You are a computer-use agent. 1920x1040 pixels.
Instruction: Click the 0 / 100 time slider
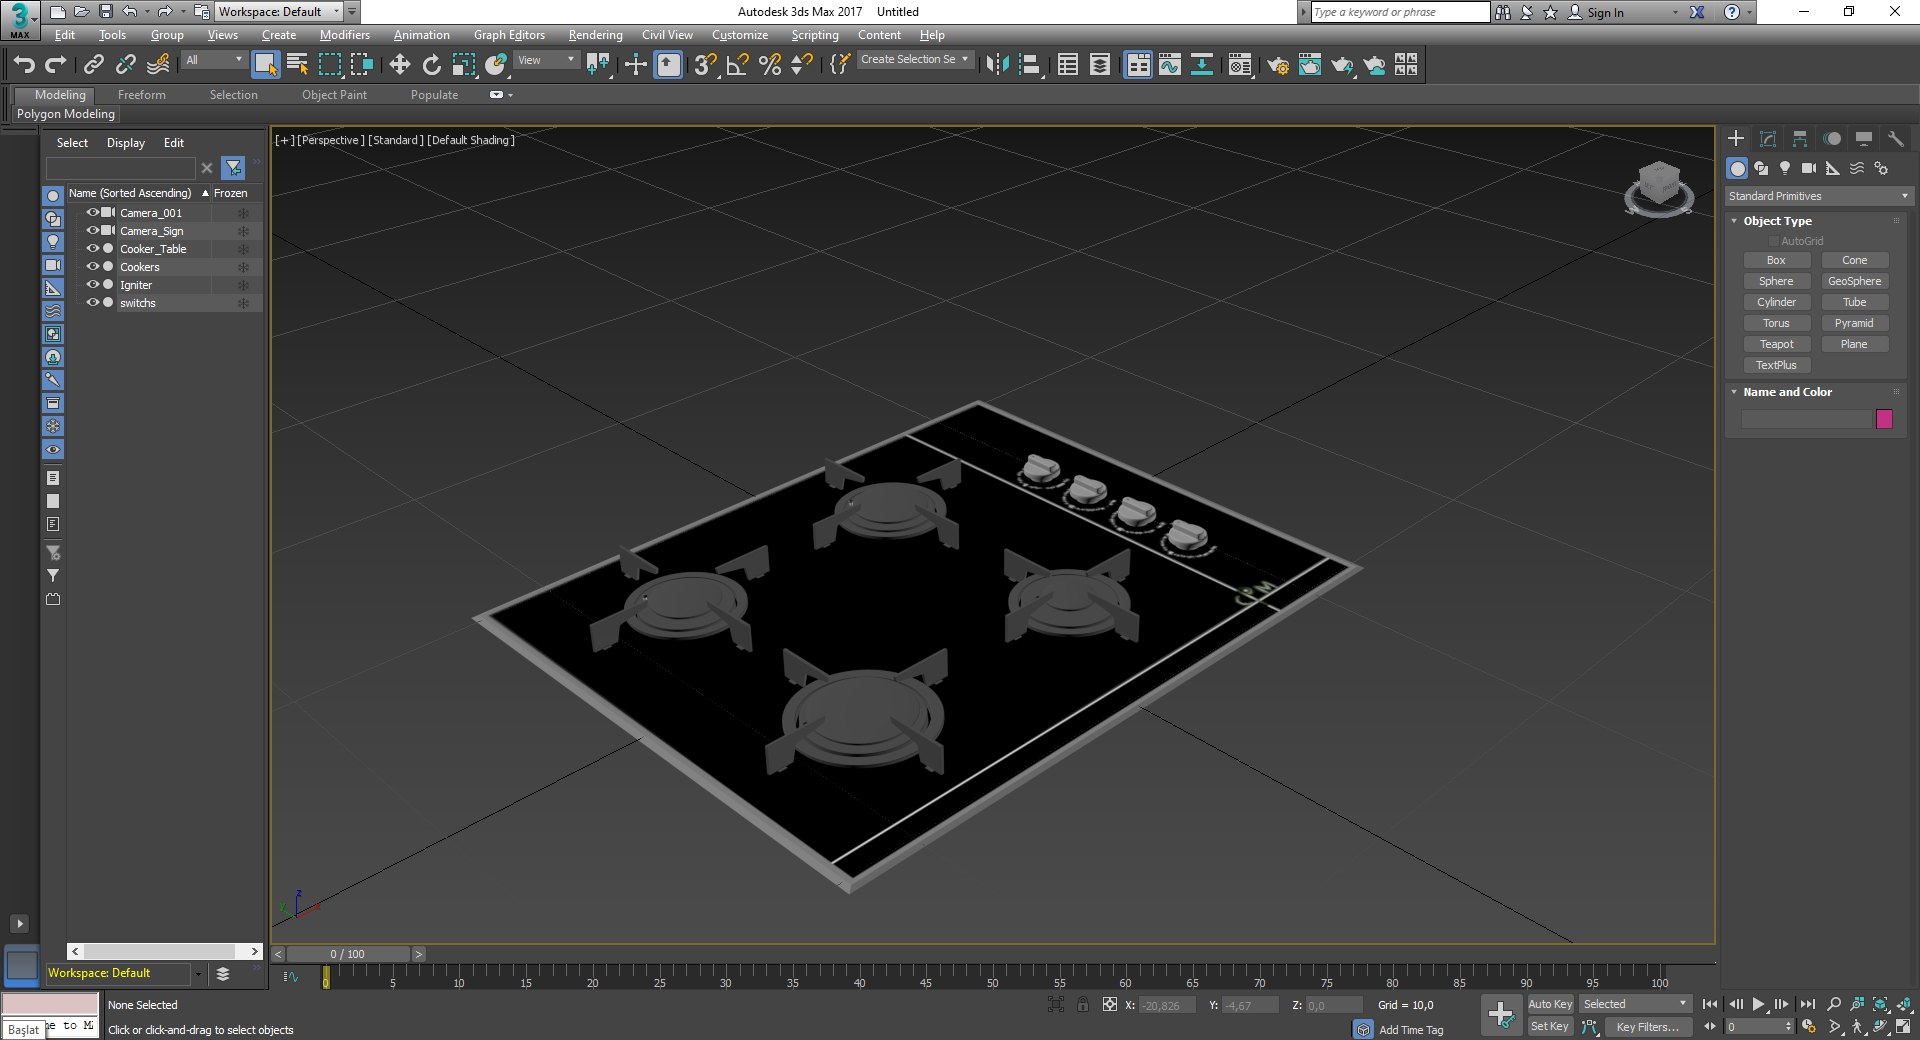[x=348, y=954]
